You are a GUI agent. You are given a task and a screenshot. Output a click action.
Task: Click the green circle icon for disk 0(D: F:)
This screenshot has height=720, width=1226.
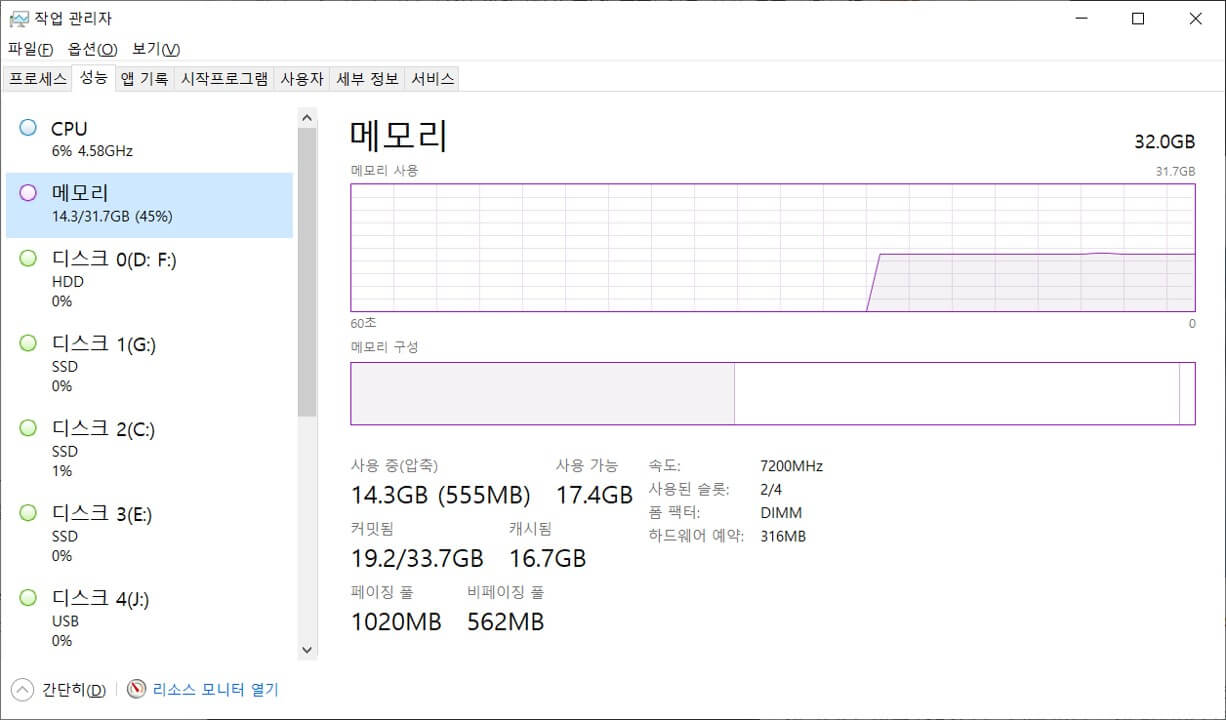click(28, 258)
